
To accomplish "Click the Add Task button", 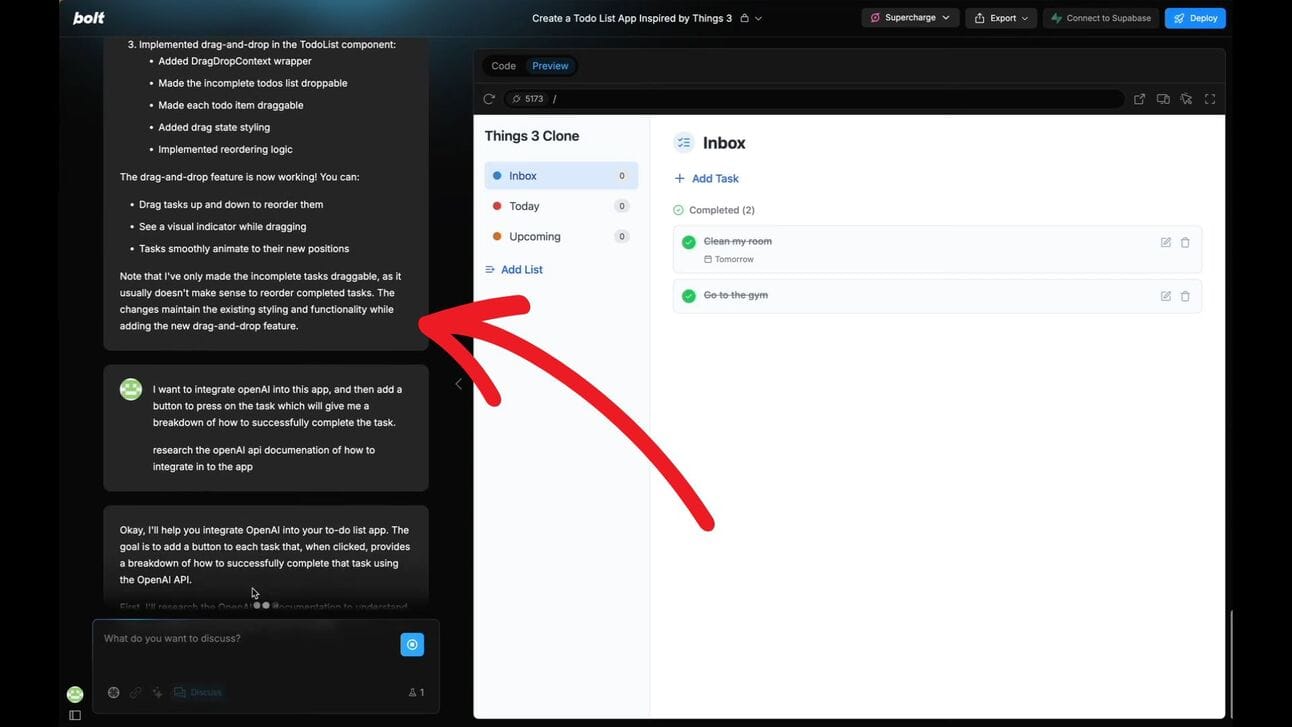I will click(x=706, y=179).
